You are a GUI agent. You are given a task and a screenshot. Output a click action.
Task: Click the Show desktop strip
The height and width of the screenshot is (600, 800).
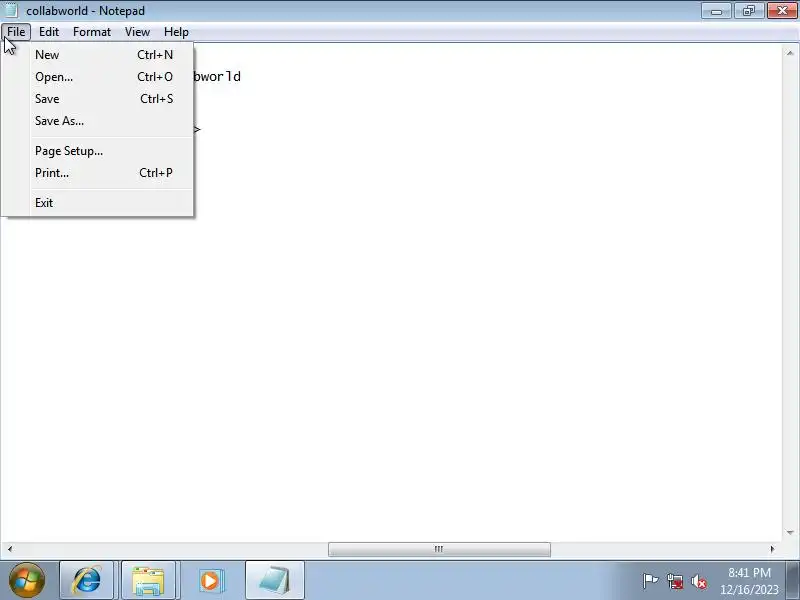click(x=793, y=580)
